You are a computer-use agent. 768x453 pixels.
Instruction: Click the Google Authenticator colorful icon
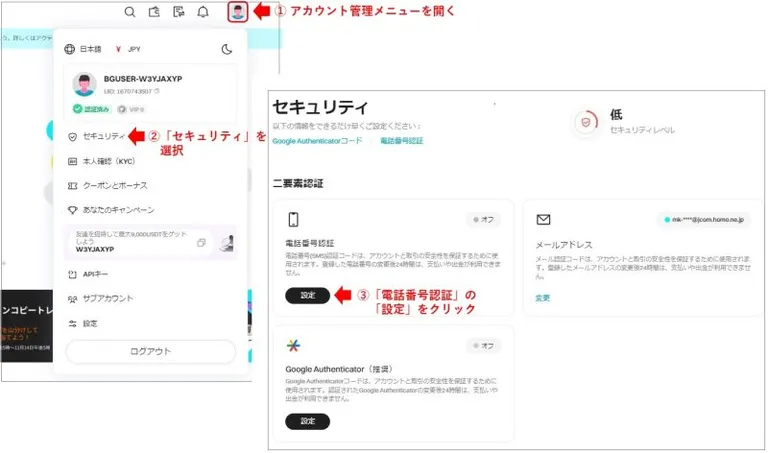click(x=293, y=346)
